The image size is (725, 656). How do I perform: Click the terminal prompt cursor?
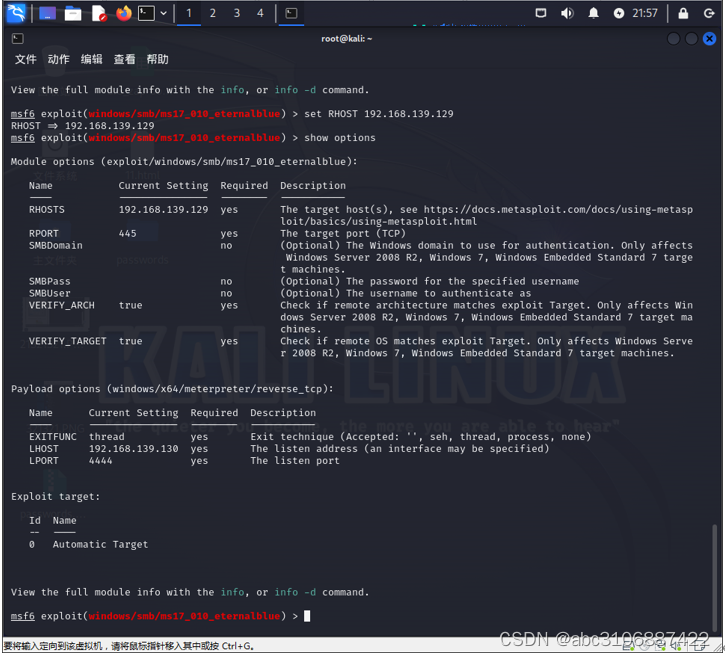pyautogui.click(x=307, y=616)
